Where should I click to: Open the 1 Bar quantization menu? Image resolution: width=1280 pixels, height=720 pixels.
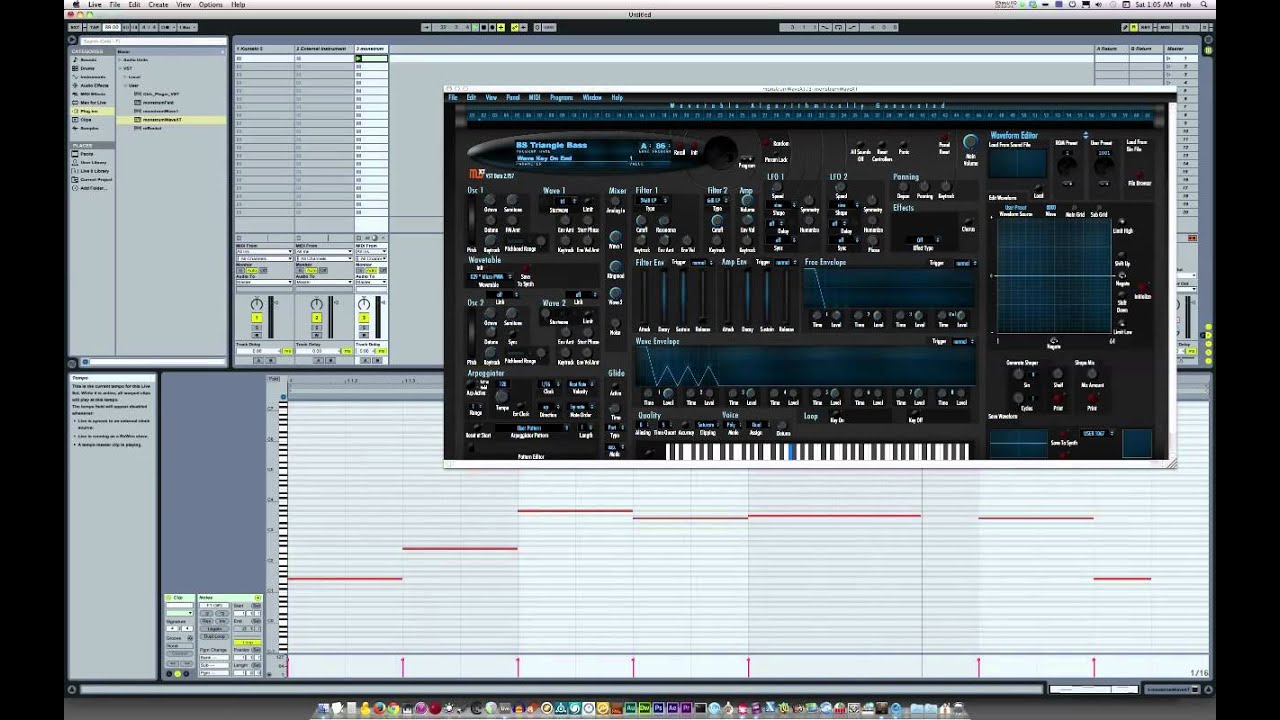click(x=187, y=27)
